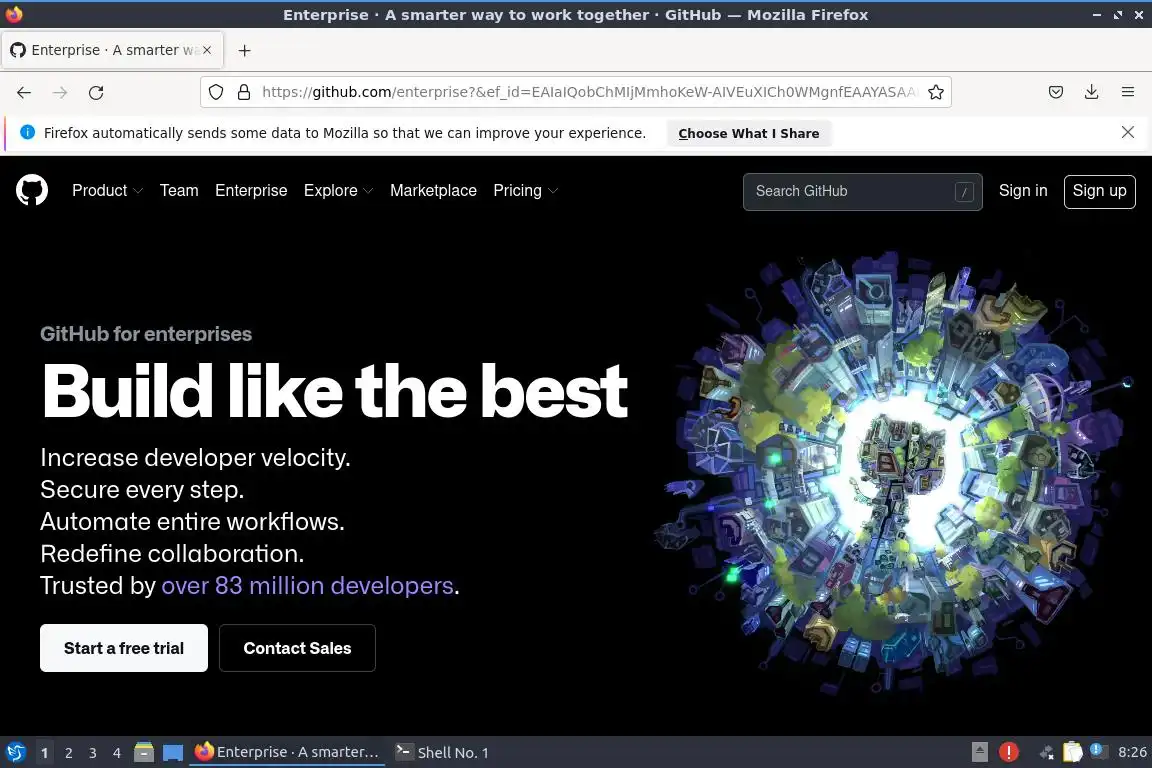The image size is (1152, 768).
Task: Click the network connection tray icon
Action: click(1047, 752)
